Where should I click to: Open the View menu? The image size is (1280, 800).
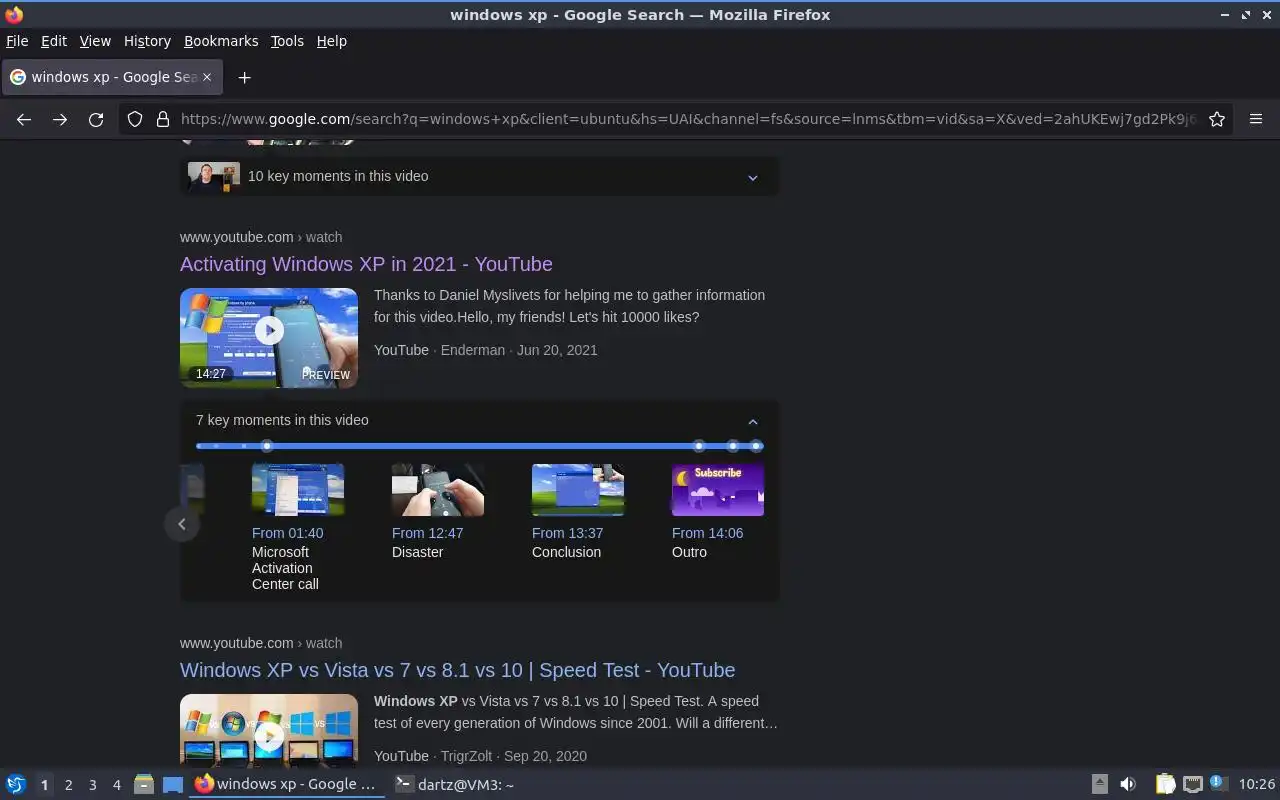(x=95, y=41)
